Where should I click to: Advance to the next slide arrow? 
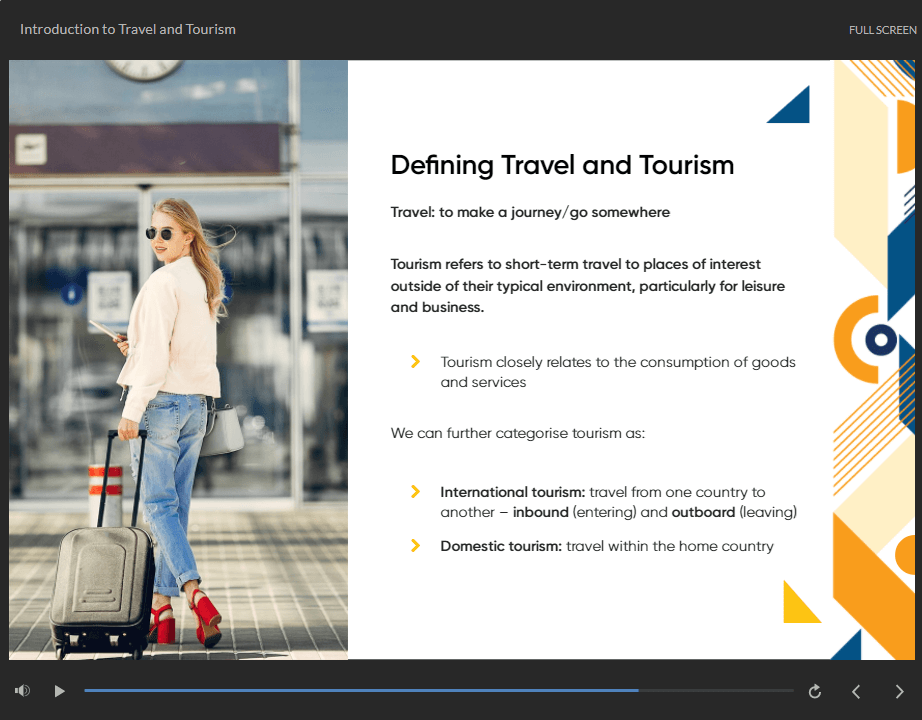(899, 691)
